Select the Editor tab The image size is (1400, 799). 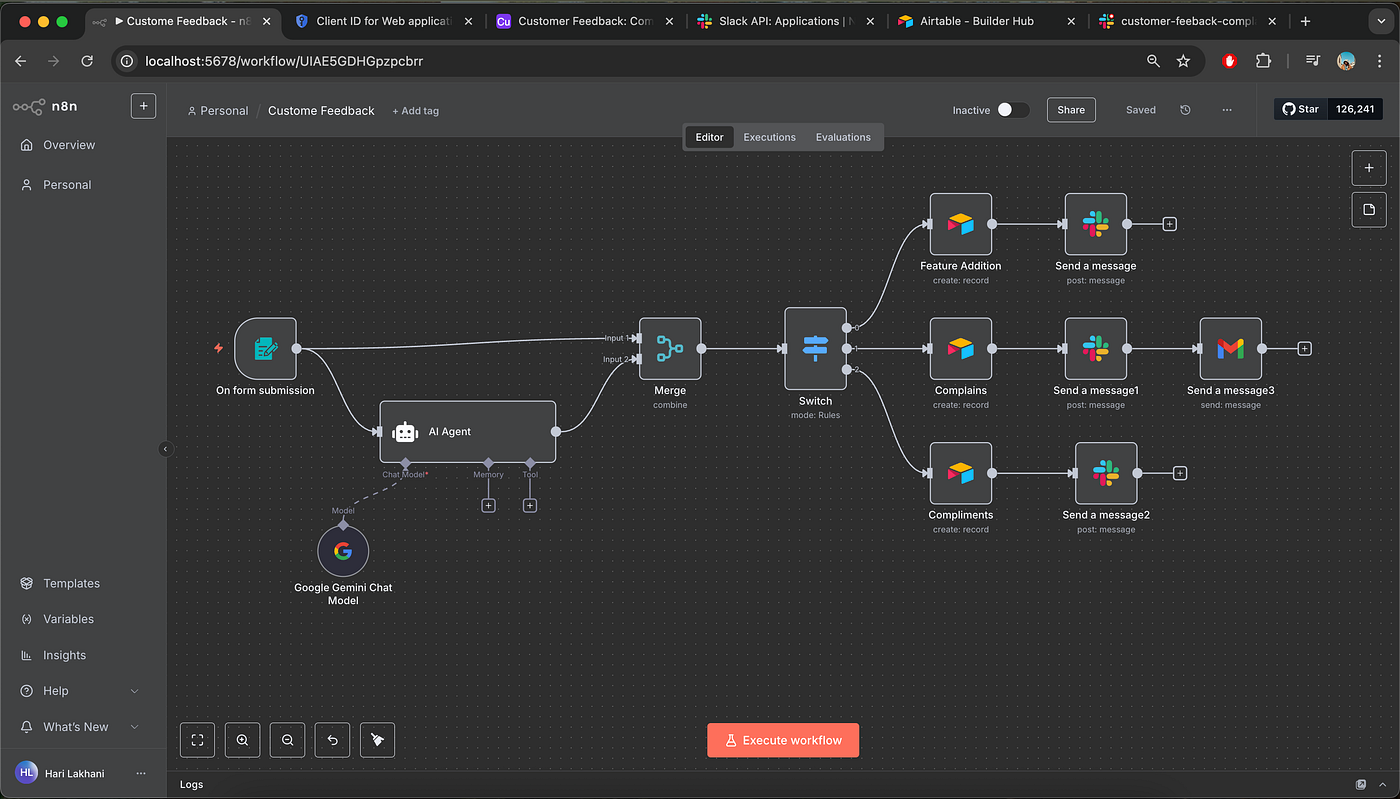click(x=709, y=137)
